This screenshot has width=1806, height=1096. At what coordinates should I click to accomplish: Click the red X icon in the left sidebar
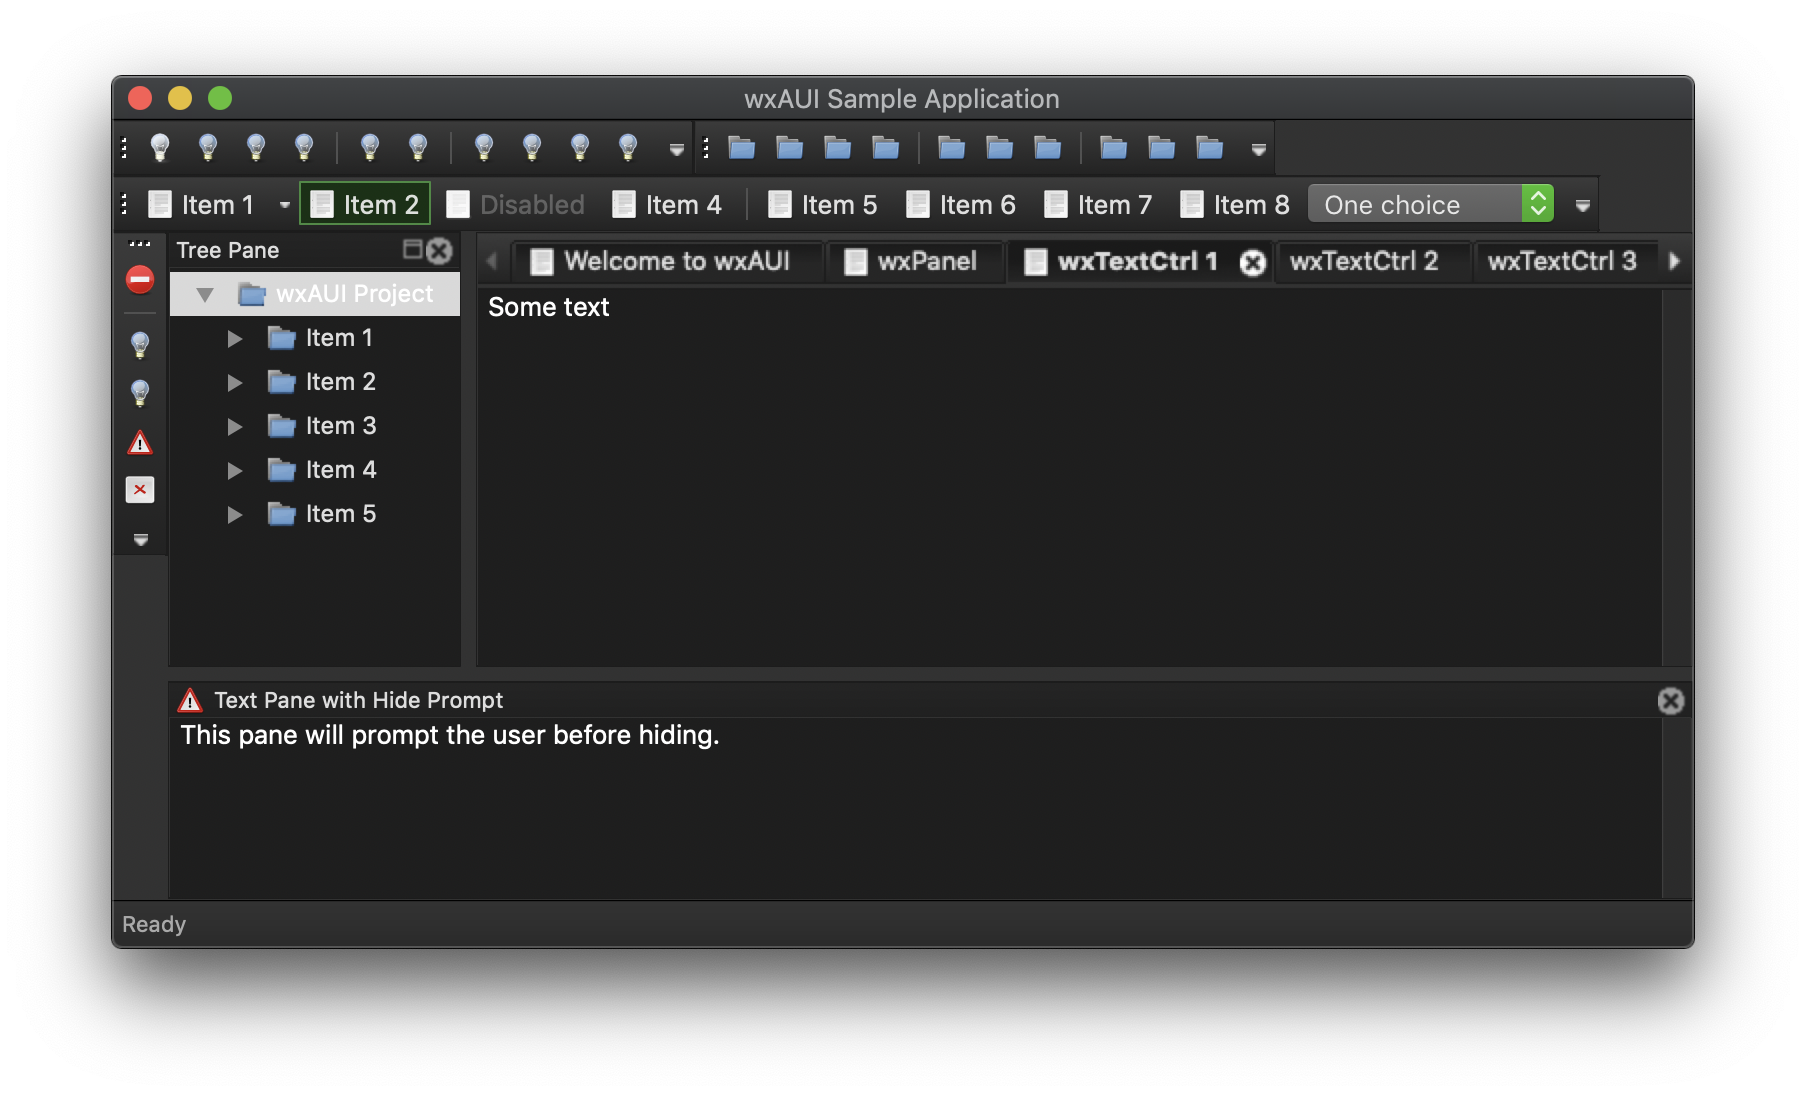tap(139, 489)
